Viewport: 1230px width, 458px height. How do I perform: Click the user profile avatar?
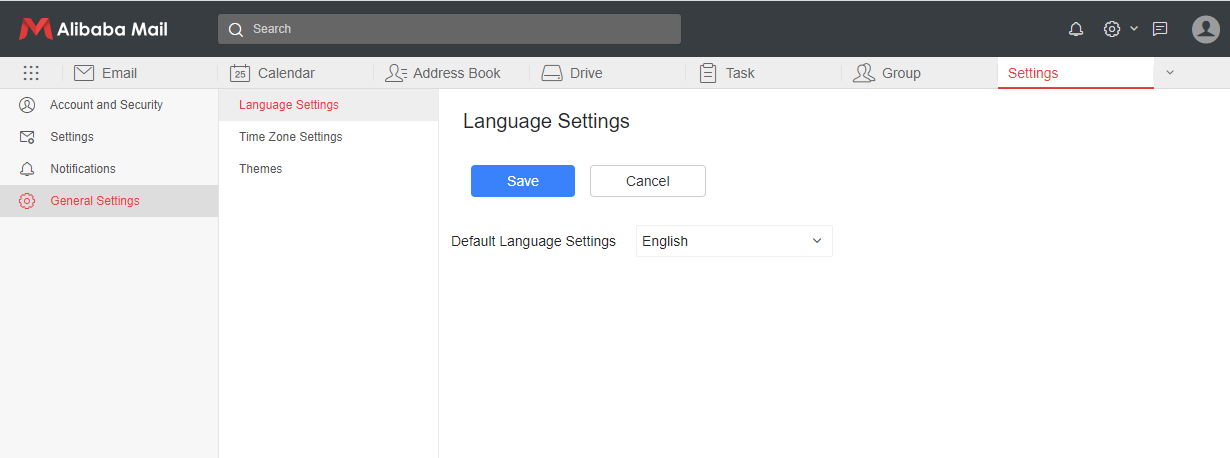[x=1205, y=29]
